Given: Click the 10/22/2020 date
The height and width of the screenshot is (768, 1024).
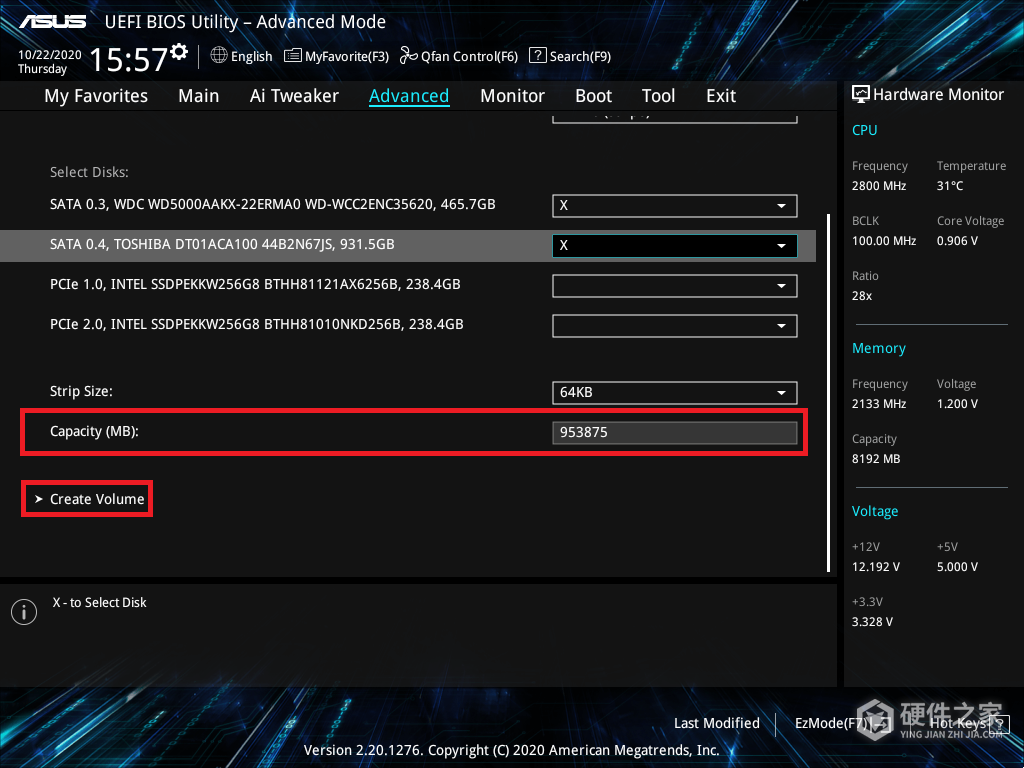Looking at the screenshot, I should point(50,55).
